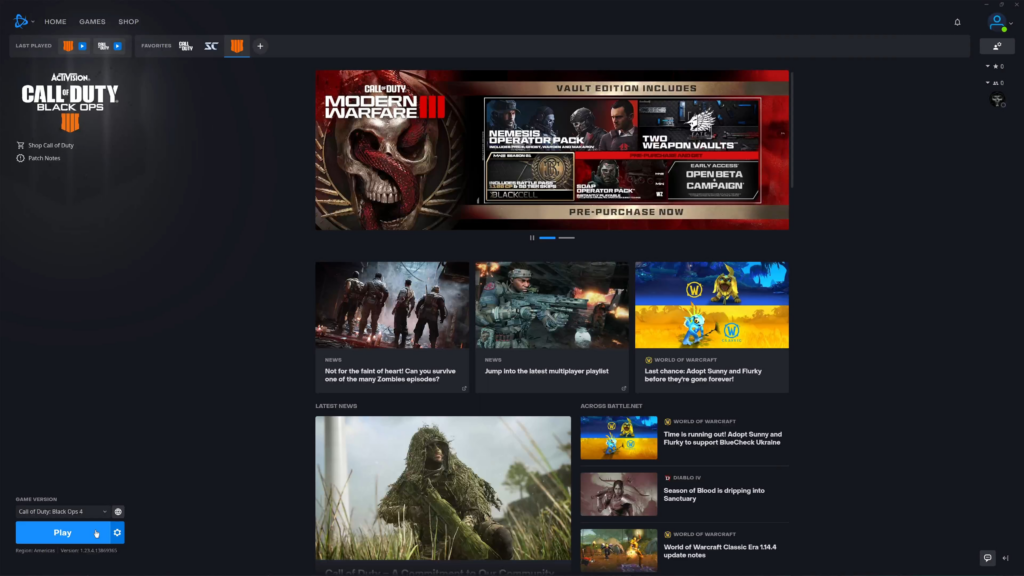Screen dimensions: 1024x576
Task: Pause the banner carousel
Action: click(532, 238)
